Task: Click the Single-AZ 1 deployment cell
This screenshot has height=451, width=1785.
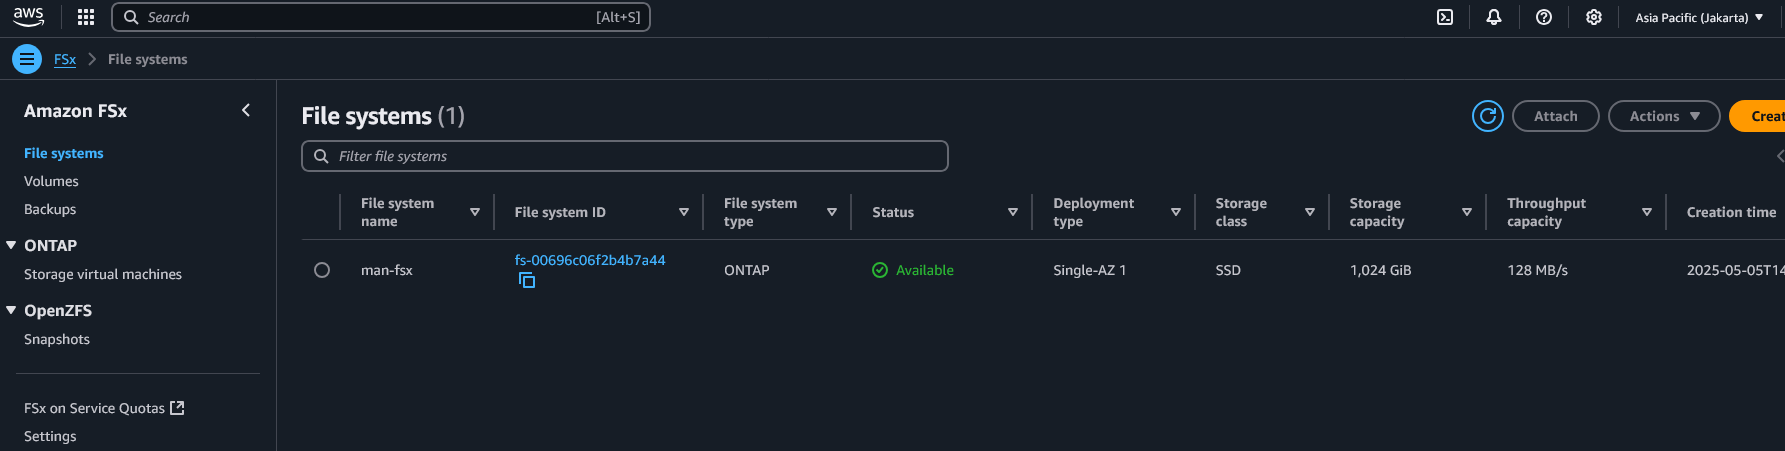Action: pyautogui.click(x=1089, y=270)
